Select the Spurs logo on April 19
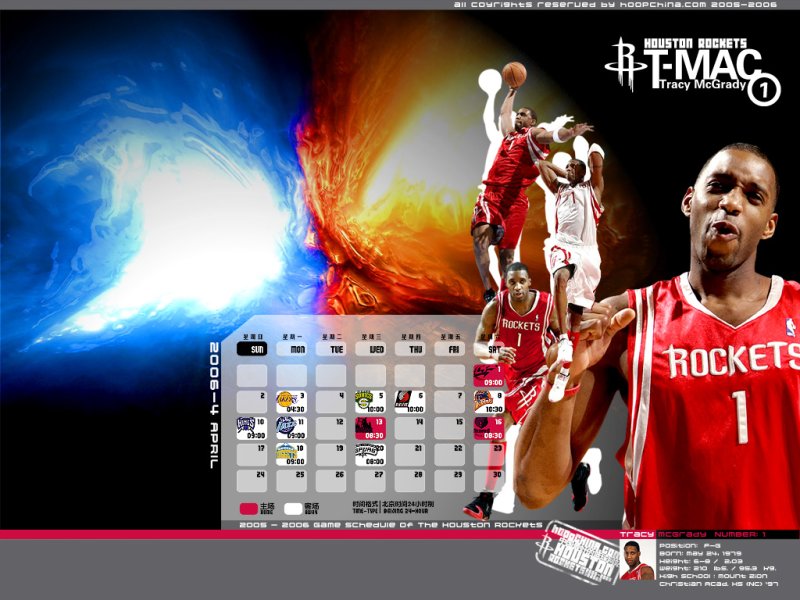Viewport: 800px width, 600px height. pyautogui.click(x=365, y=451)
